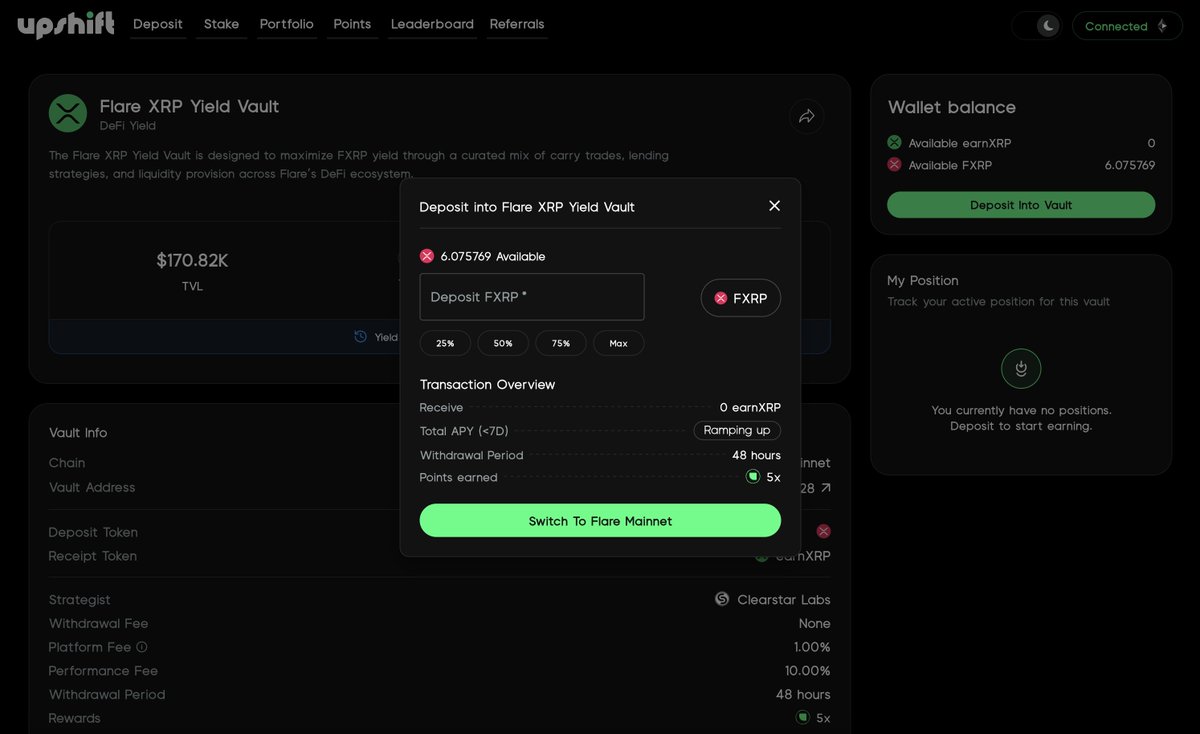Switch to the Leaderboard tab

tap(432, 24)
